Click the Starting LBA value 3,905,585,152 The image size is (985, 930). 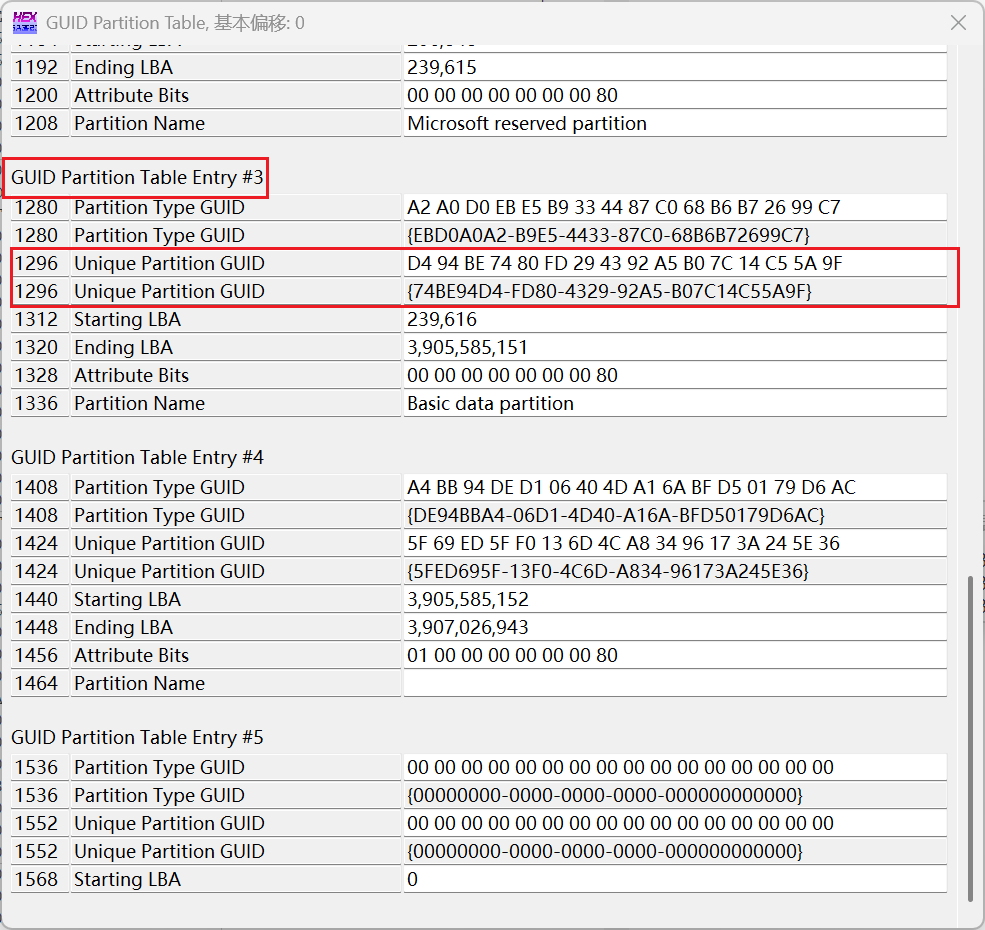(467, 599)
